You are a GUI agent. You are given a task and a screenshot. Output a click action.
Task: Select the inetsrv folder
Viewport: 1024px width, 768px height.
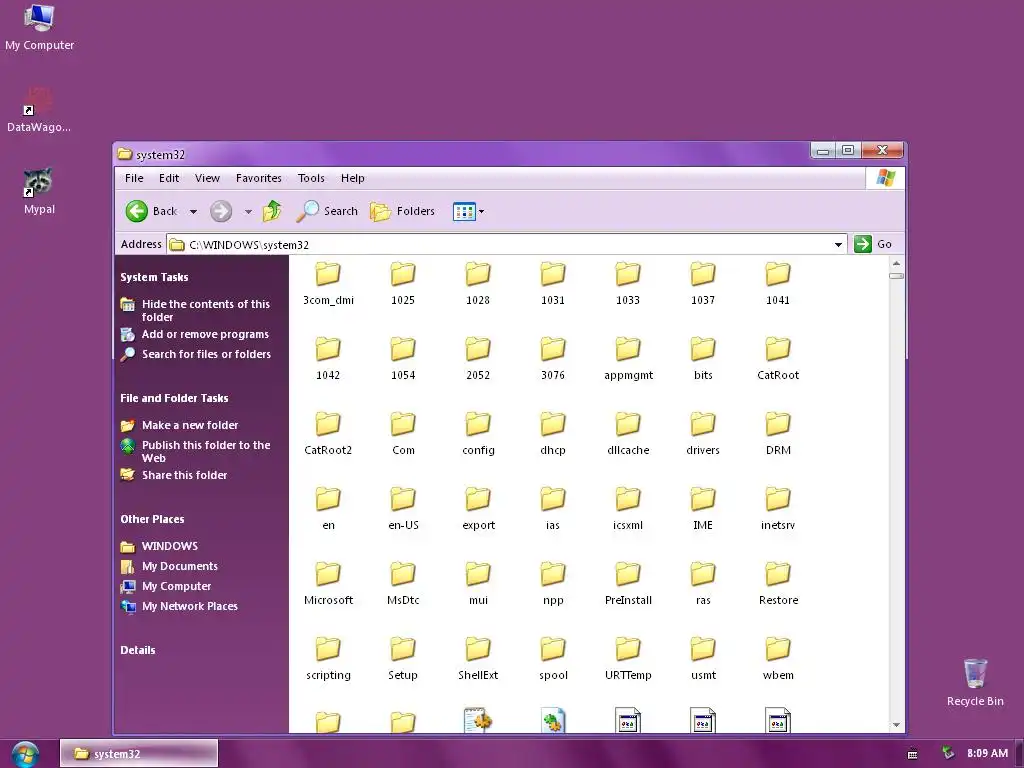click(778, 509)
